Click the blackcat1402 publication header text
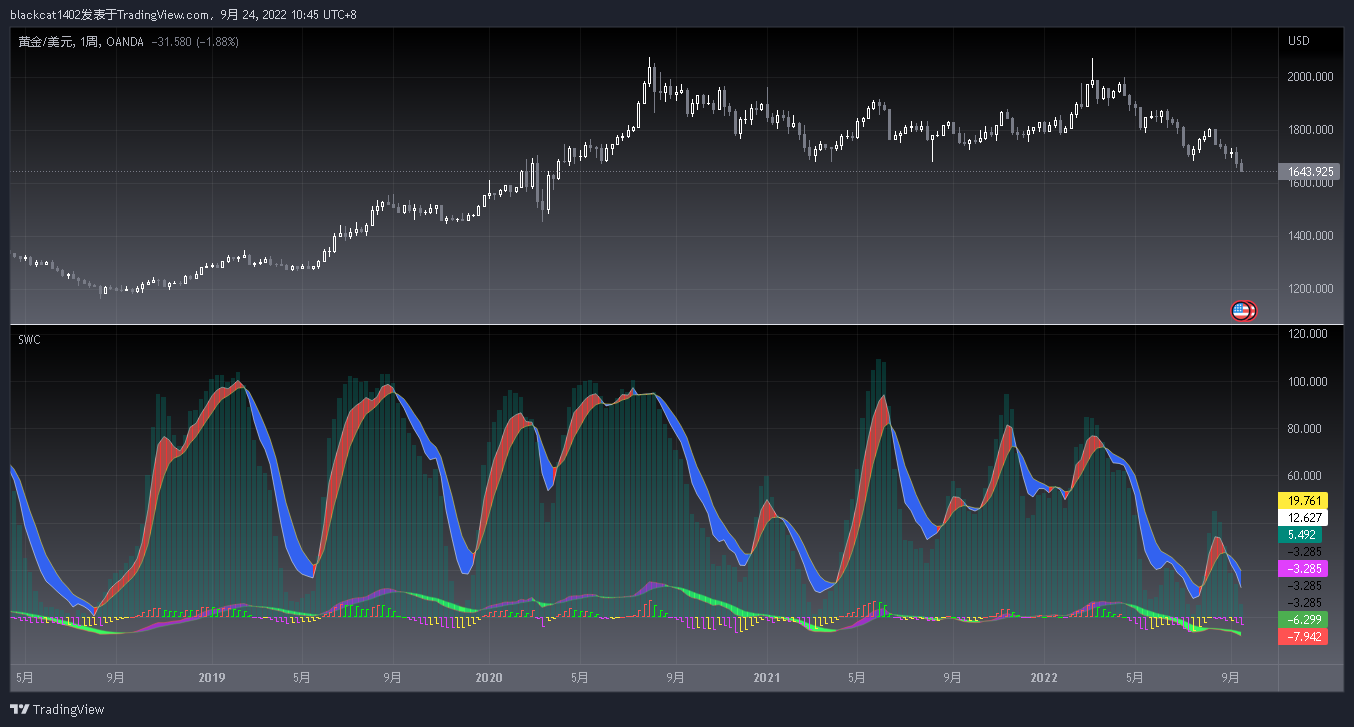The image size is (1354, 727). pyautogui.click(x=185, y=15)
